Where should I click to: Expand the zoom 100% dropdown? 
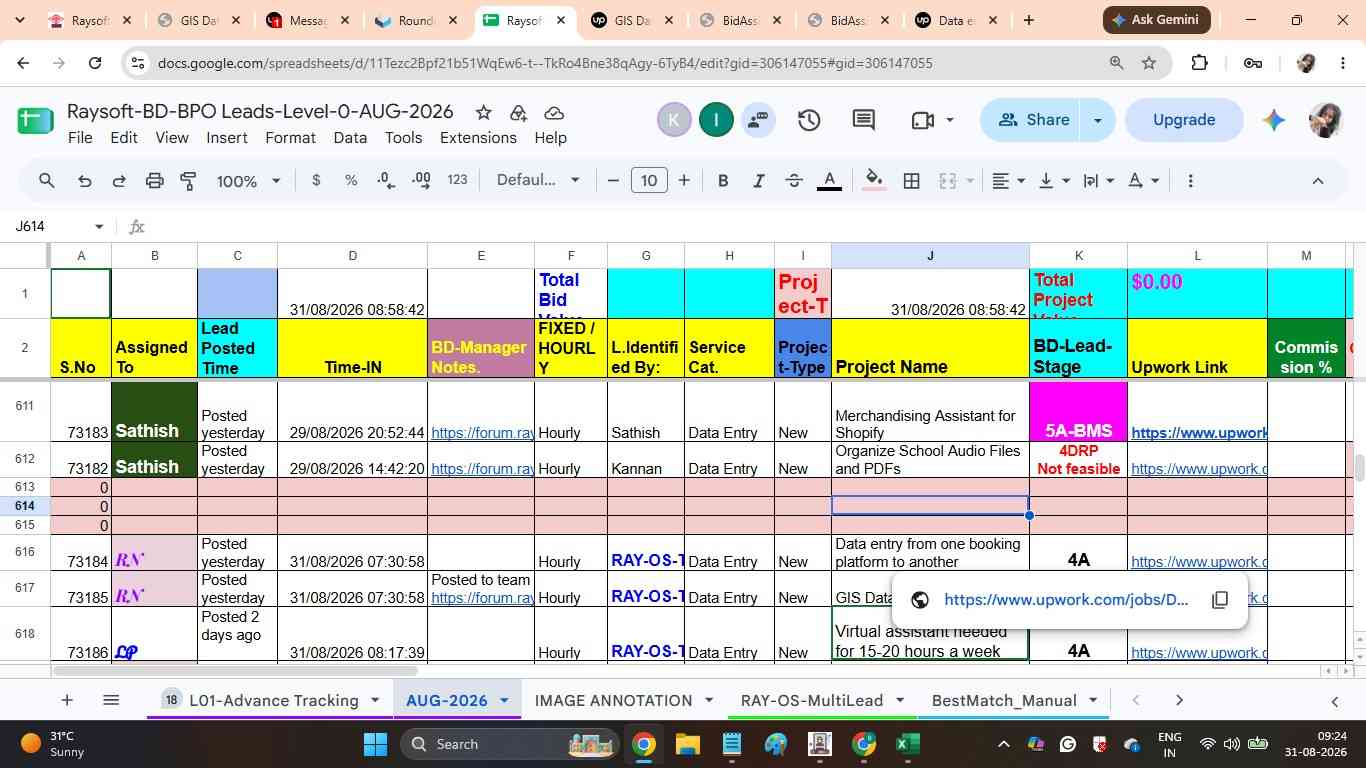click(249, 181)
